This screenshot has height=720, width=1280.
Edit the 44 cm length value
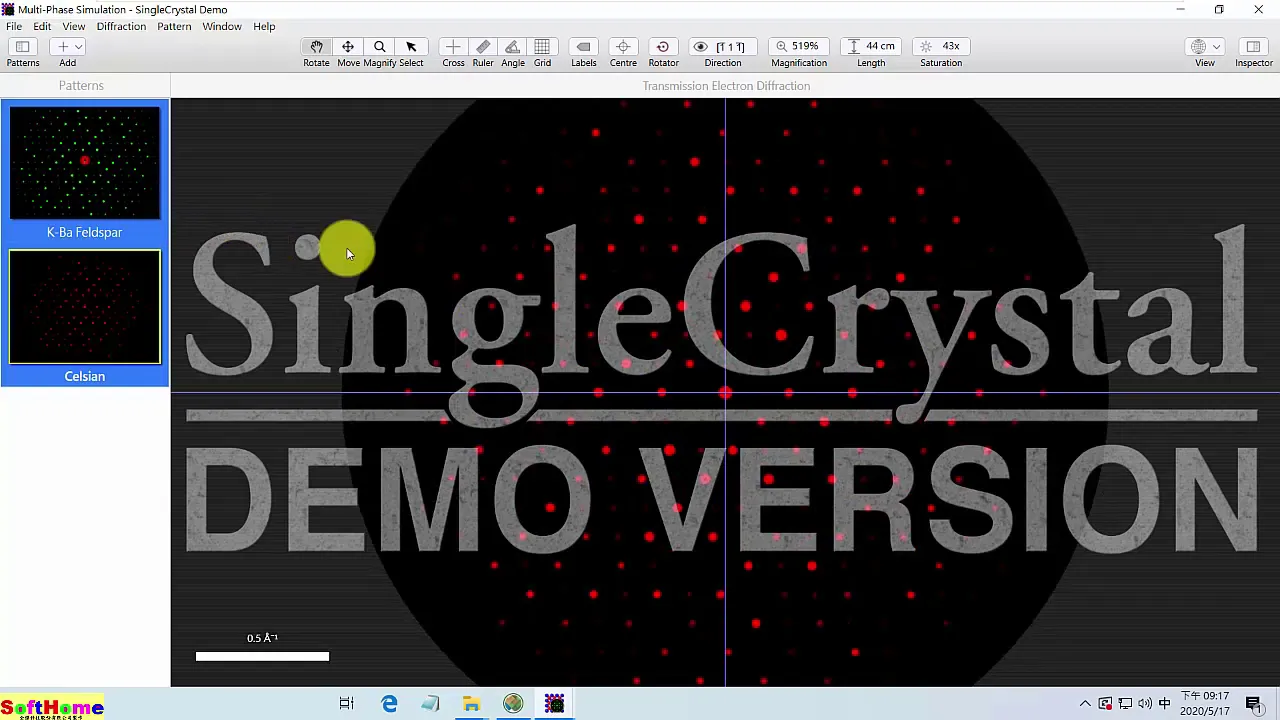coord(880,46)
